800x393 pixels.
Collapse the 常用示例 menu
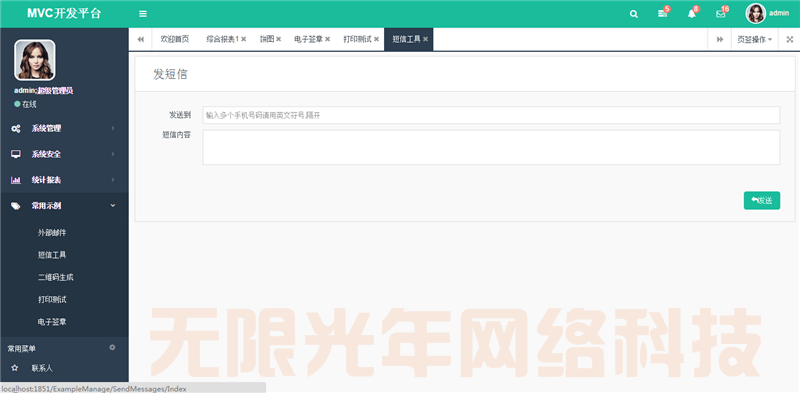point(64,206)
